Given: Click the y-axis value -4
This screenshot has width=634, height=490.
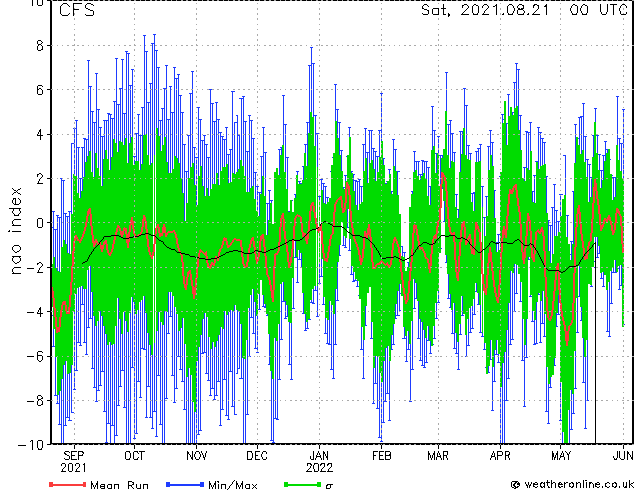Looking at the screenshot, I should 35,312.
